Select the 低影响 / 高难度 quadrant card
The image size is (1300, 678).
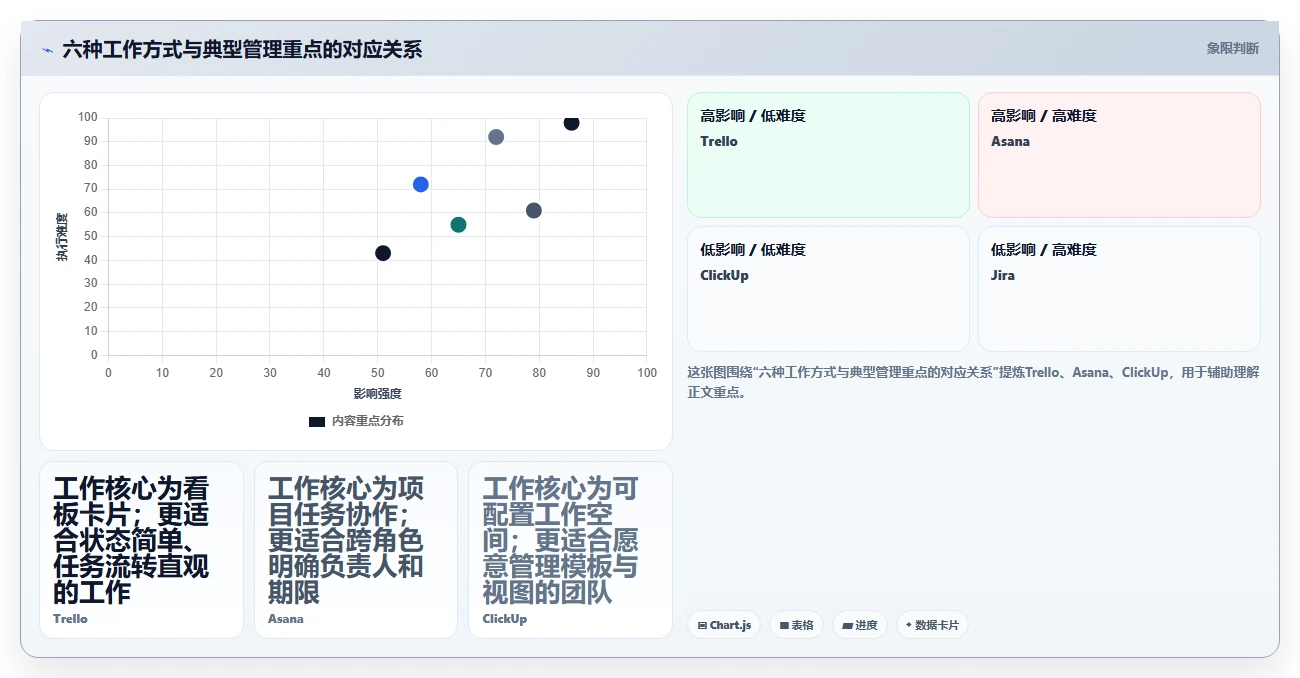[x=1119, y=289]
